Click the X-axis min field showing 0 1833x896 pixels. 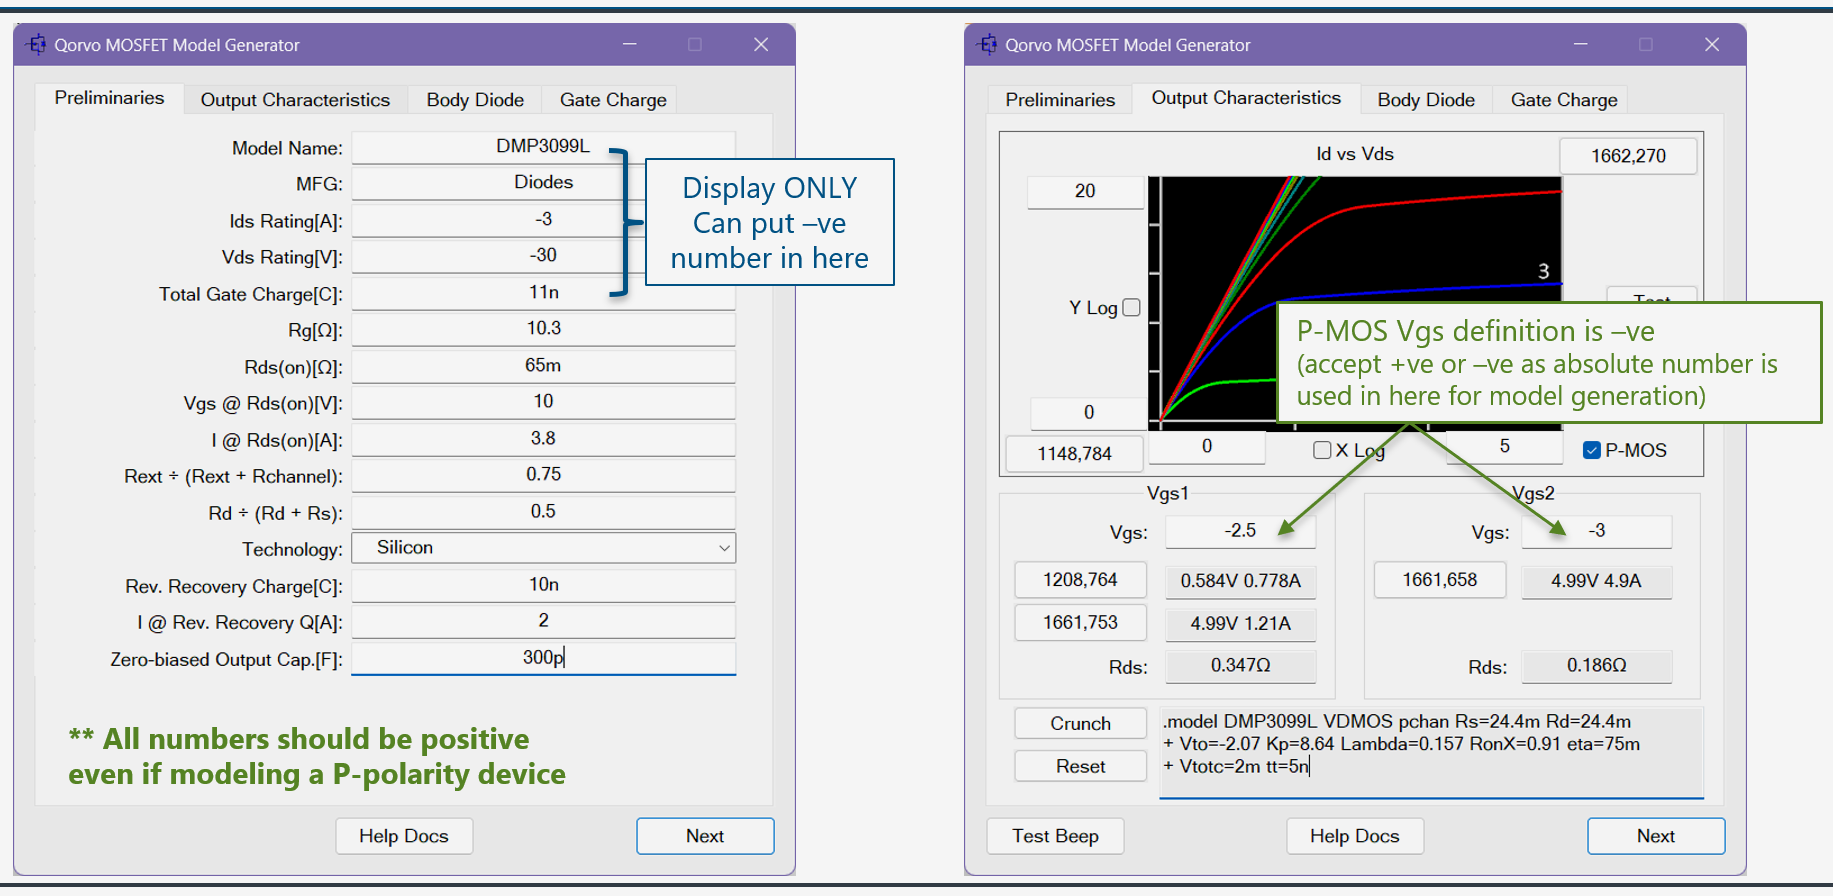pyautogui.click(x=1207, y=447)
